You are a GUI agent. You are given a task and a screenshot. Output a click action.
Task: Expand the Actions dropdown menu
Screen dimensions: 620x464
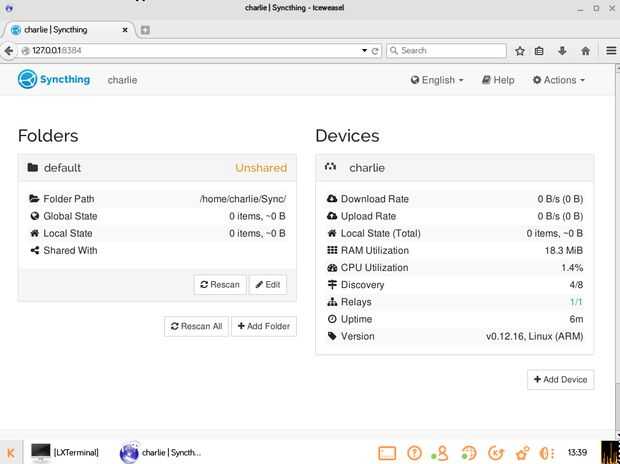click(558, 80)
